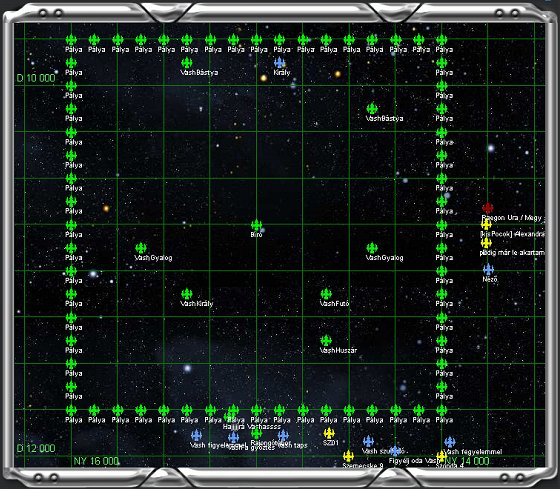Click the D 10 000 coordinate label

(x=36, y=78)
